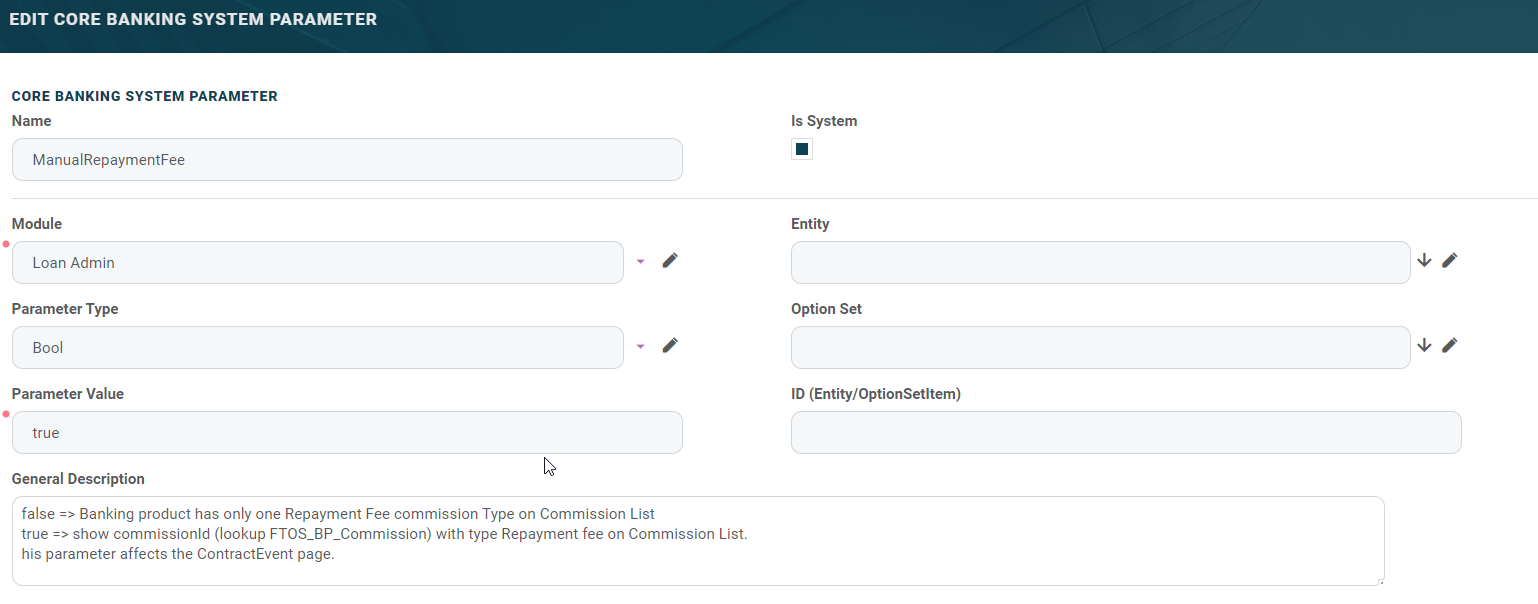Click the pencil edit icon beside Entity
This screenshot has height=604, width=1538.
(x=1449, y=261)
